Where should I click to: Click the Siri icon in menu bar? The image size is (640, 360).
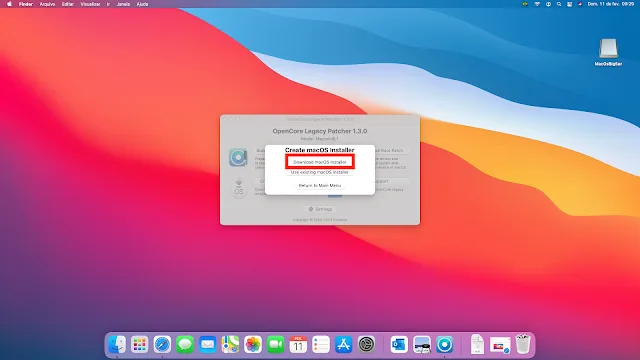(580, 4)
